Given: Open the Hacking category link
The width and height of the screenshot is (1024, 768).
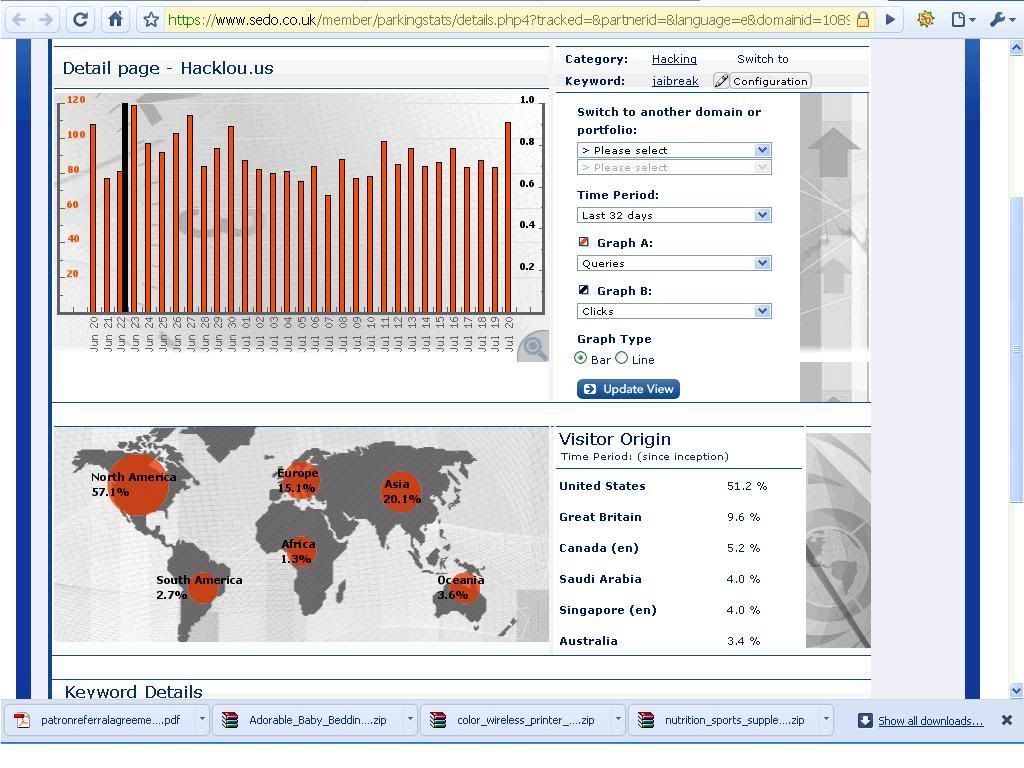Looking at the screenshot, I should [x=674, y=59].
